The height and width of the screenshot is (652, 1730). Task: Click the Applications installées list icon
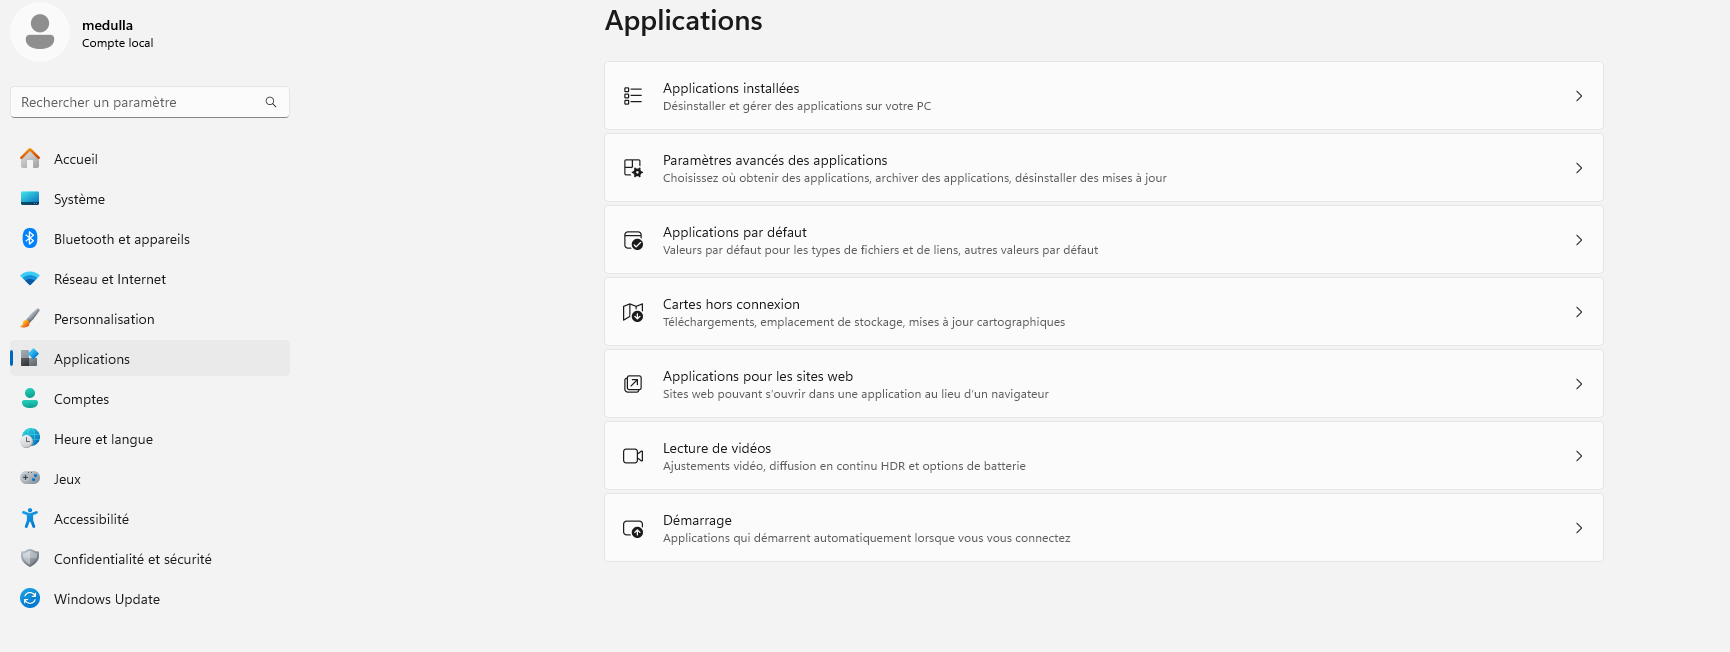[x=633, y=95]
